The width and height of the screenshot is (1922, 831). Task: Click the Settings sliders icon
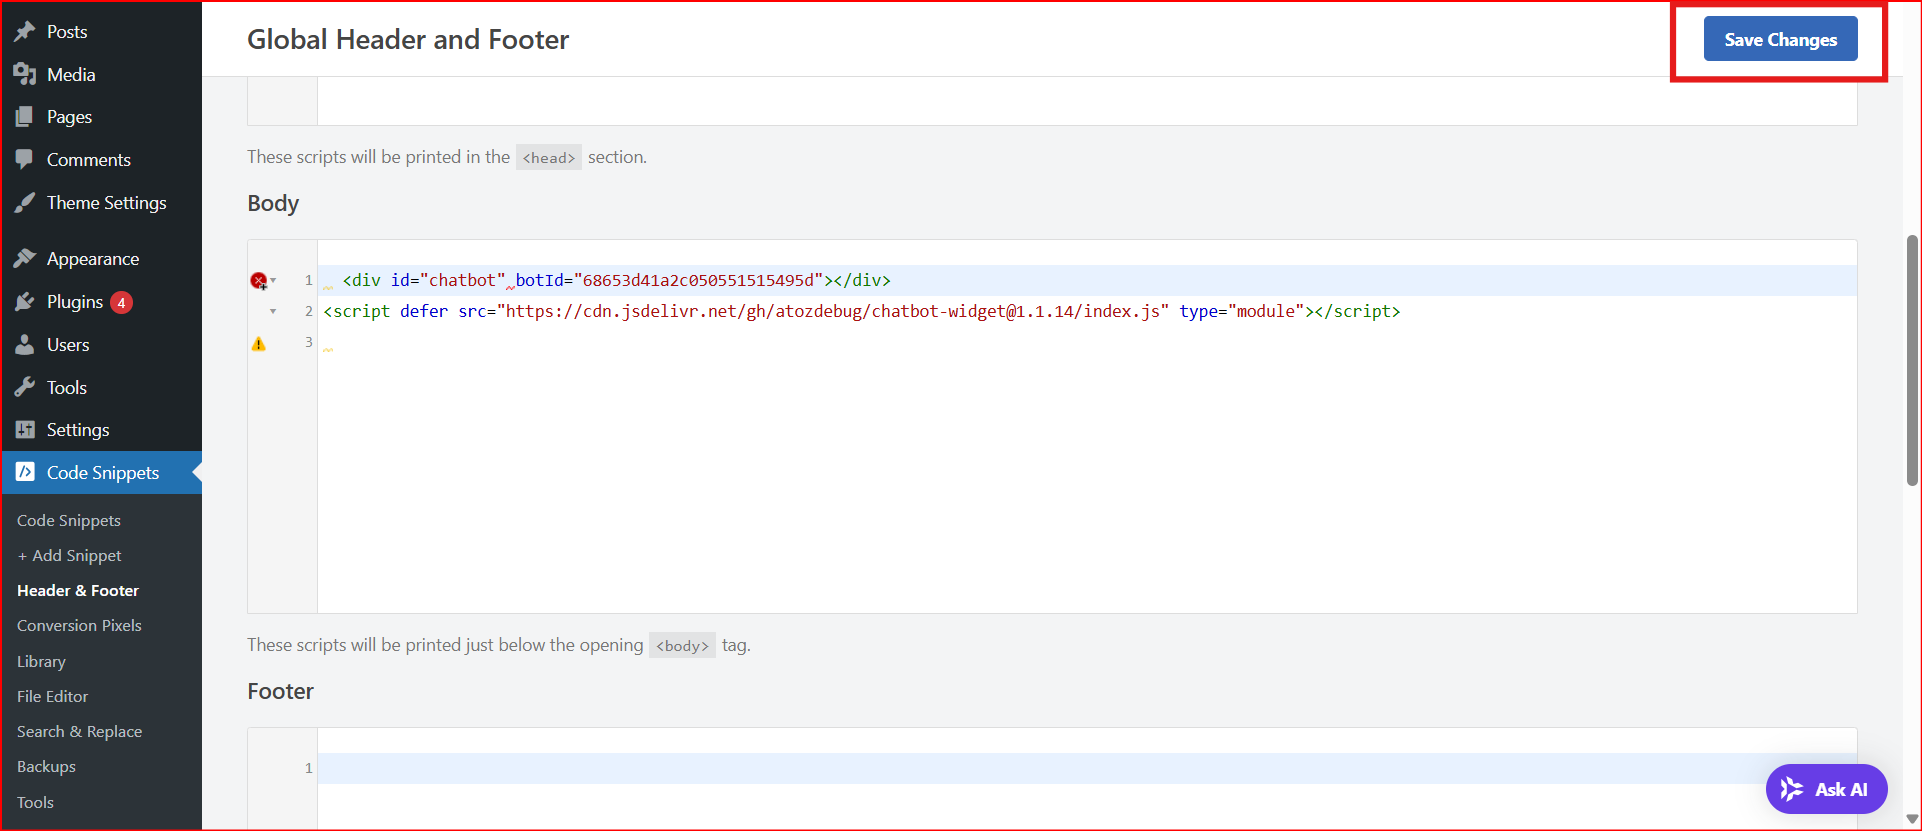[25, 430]
